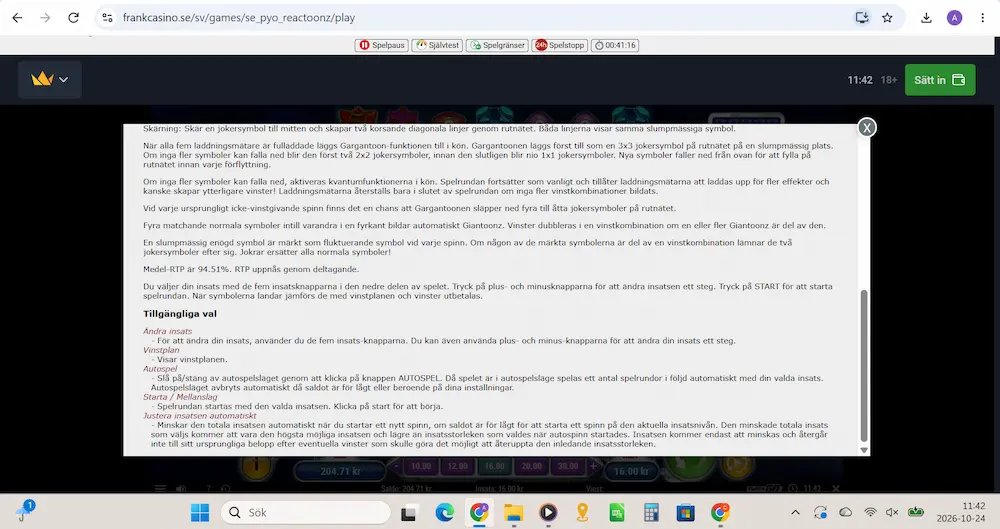
Task: Open Spelgränser limits settings
Action: (x=497, y=45)
